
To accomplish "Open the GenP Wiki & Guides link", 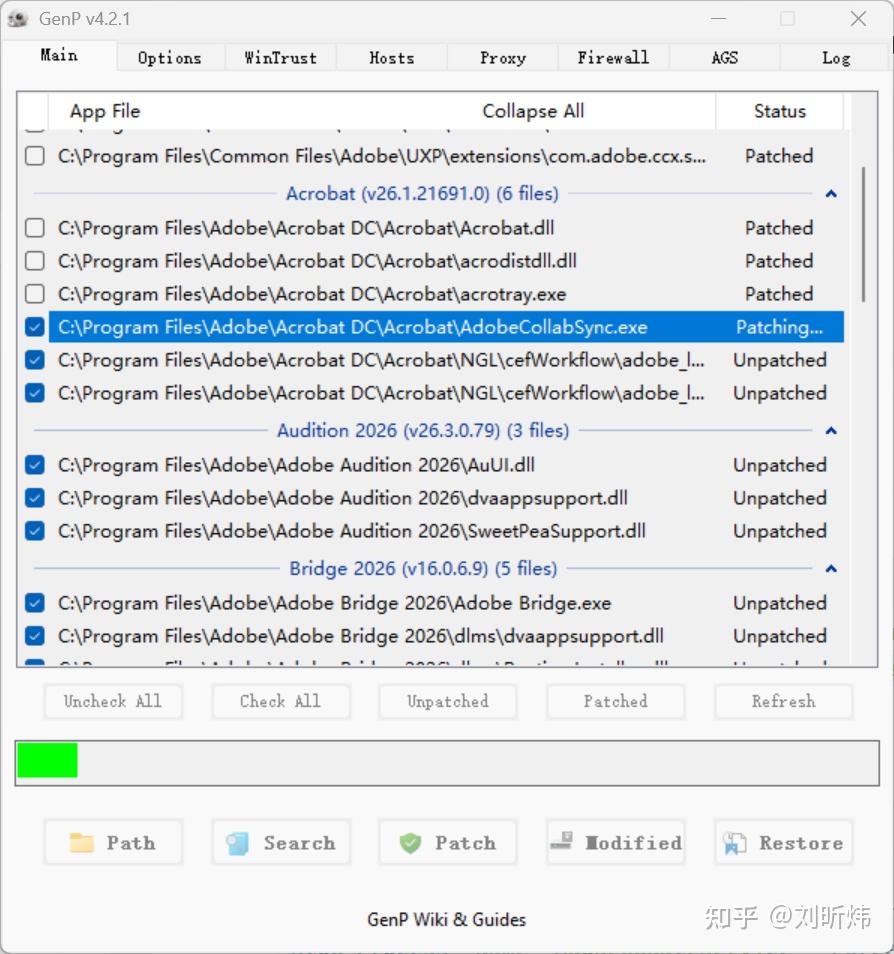I will pos(447,919).
